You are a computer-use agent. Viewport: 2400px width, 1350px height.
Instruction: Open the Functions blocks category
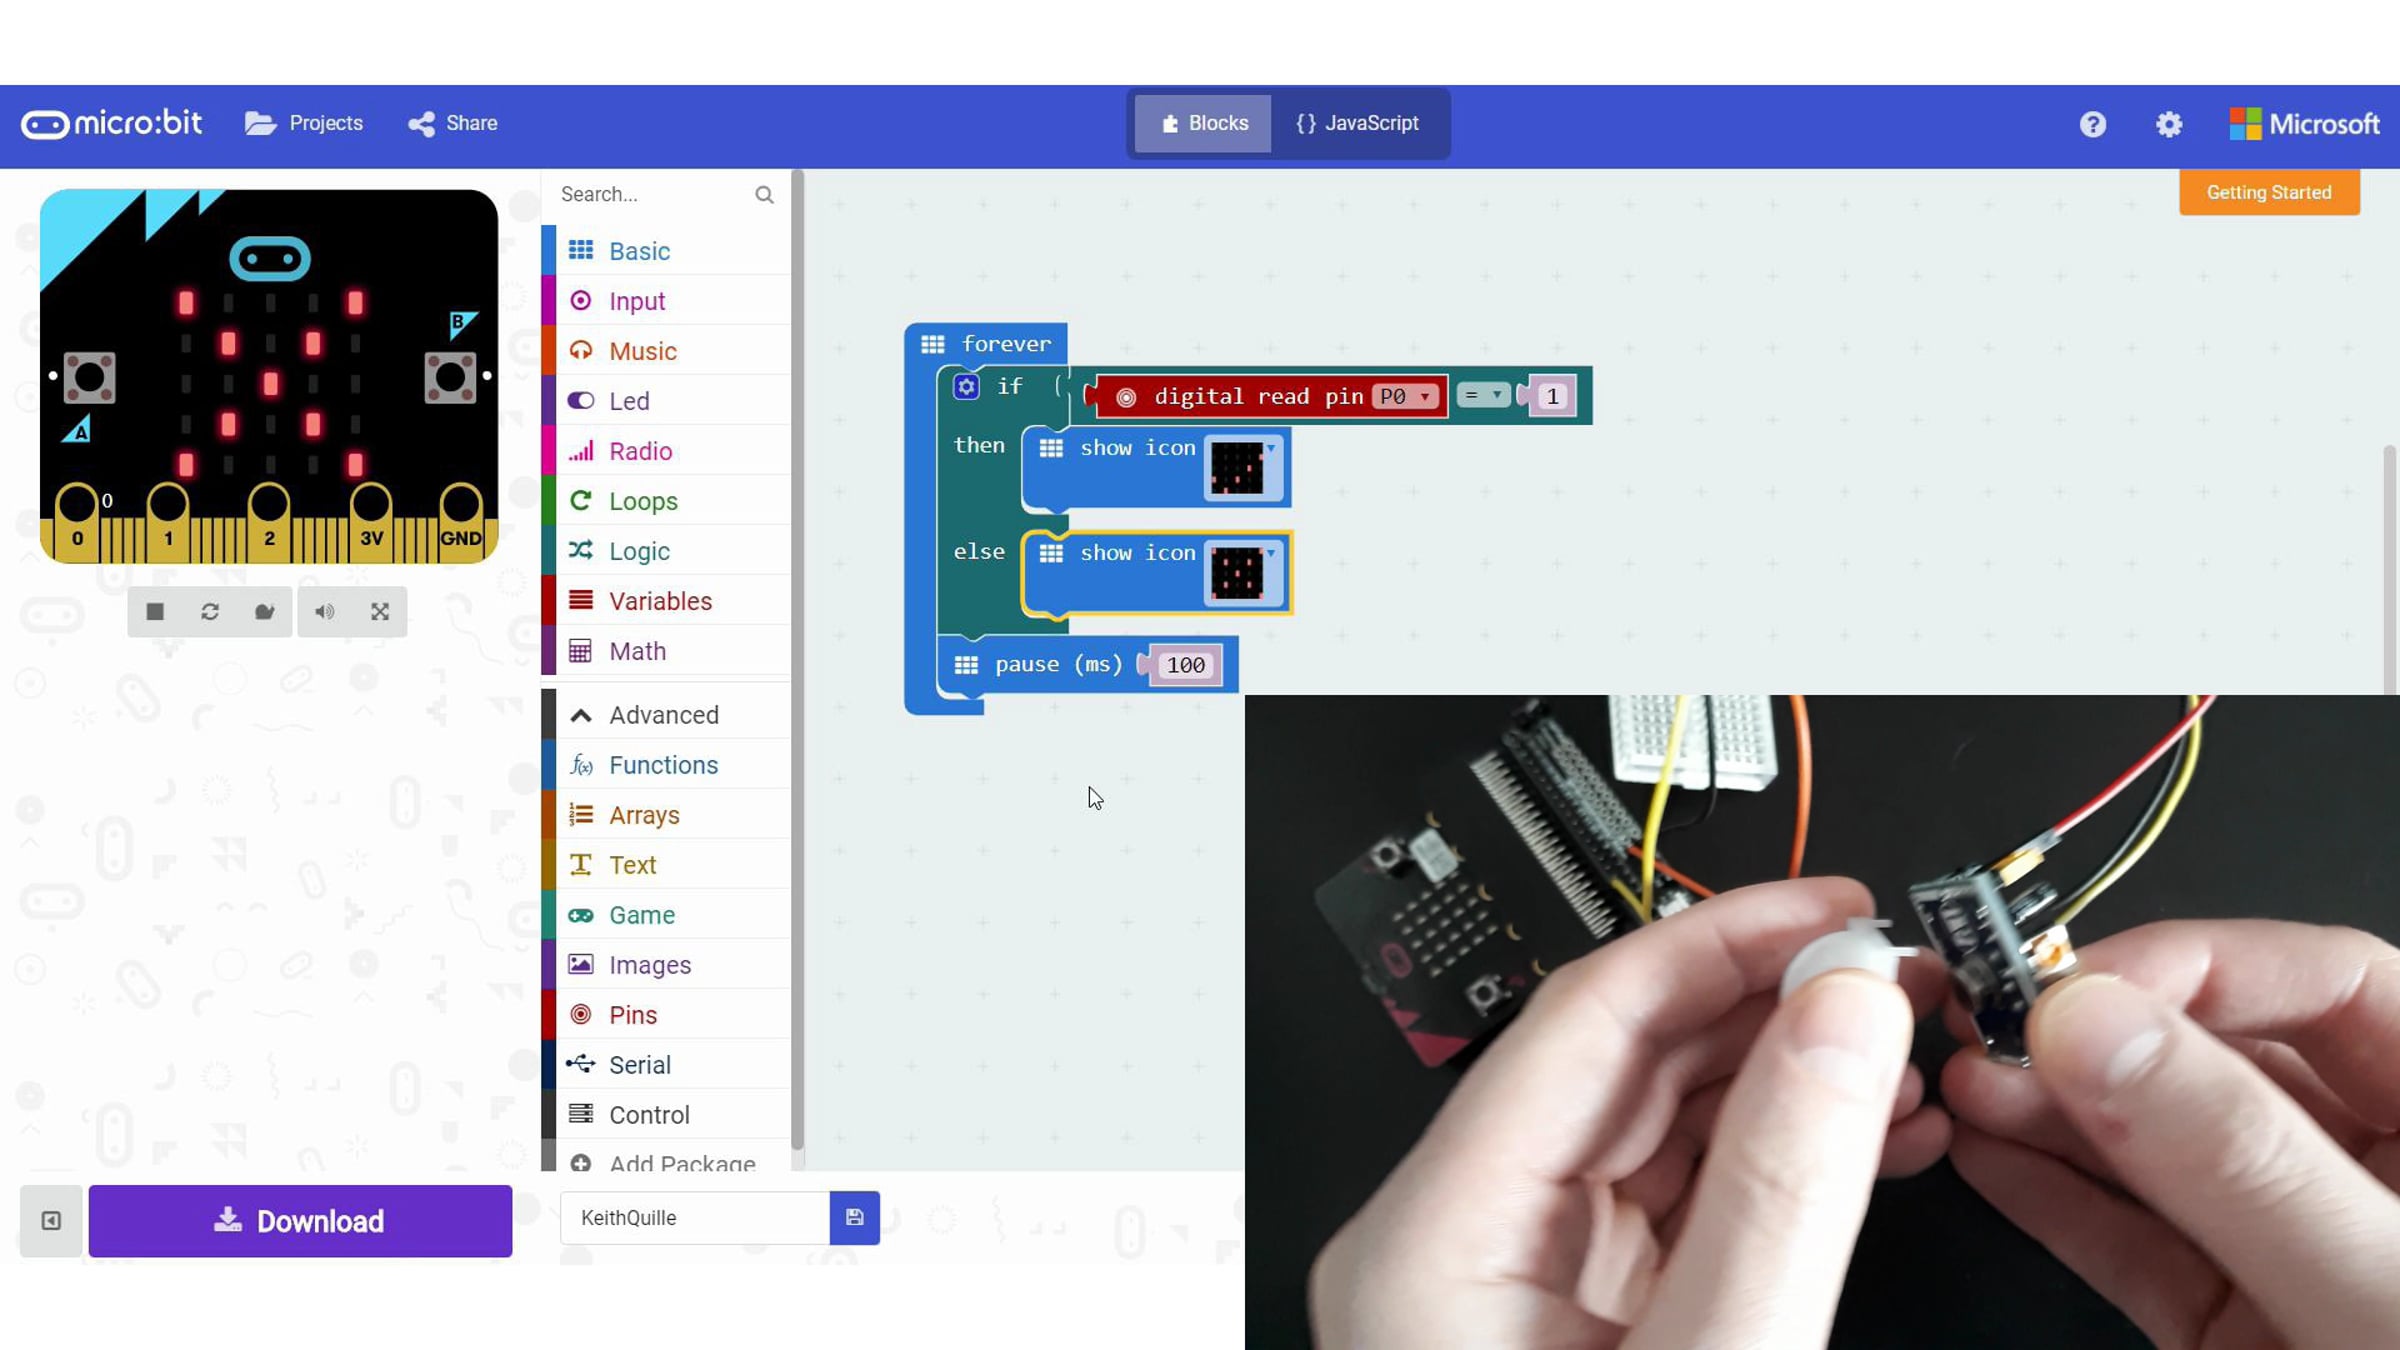tap(666, 764)
